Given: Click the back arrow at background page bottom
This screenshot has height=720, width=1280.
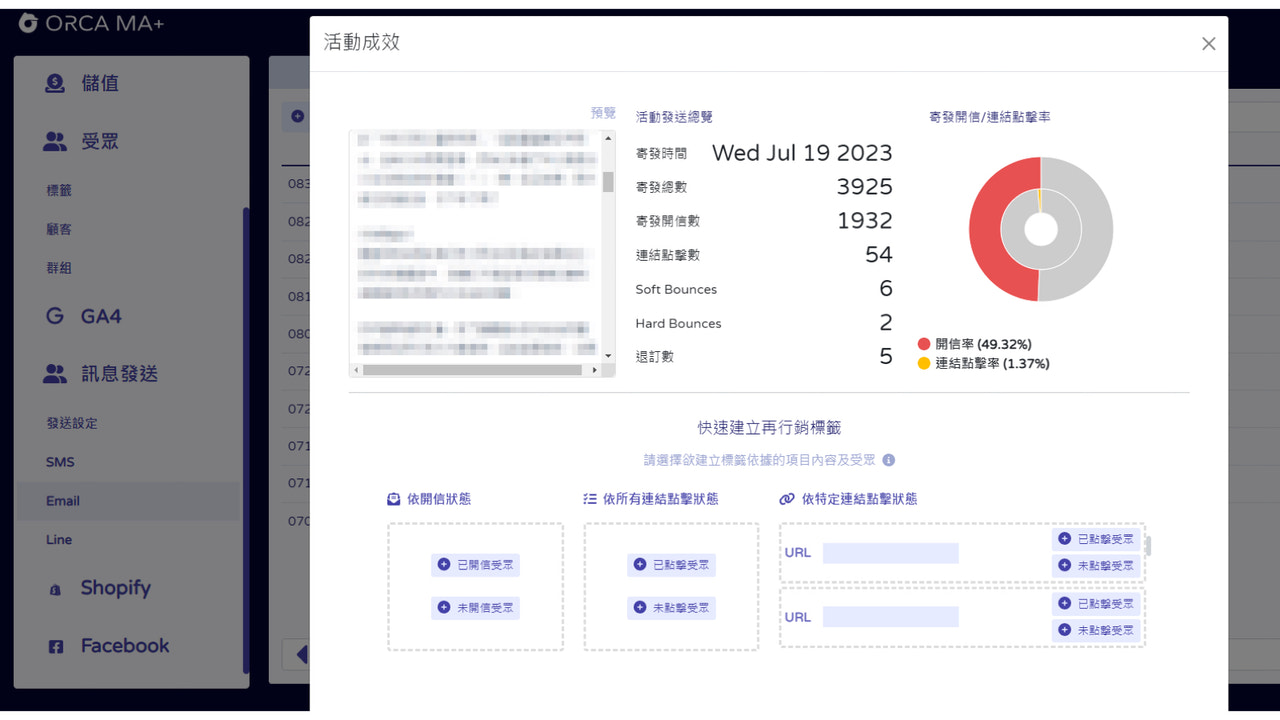Looking at the screenshot, I should [302, 655].
